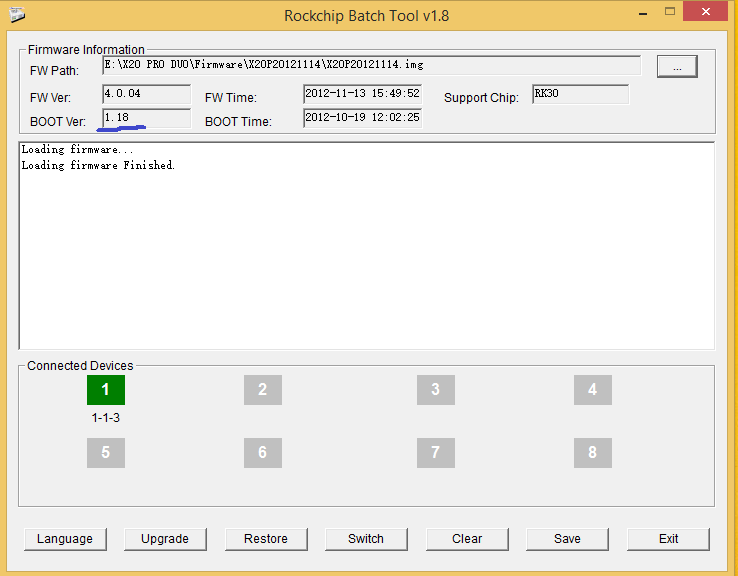This screenshot has height=576, width=738.
Task: Save the log using the Save button
Action: [567, 539]
